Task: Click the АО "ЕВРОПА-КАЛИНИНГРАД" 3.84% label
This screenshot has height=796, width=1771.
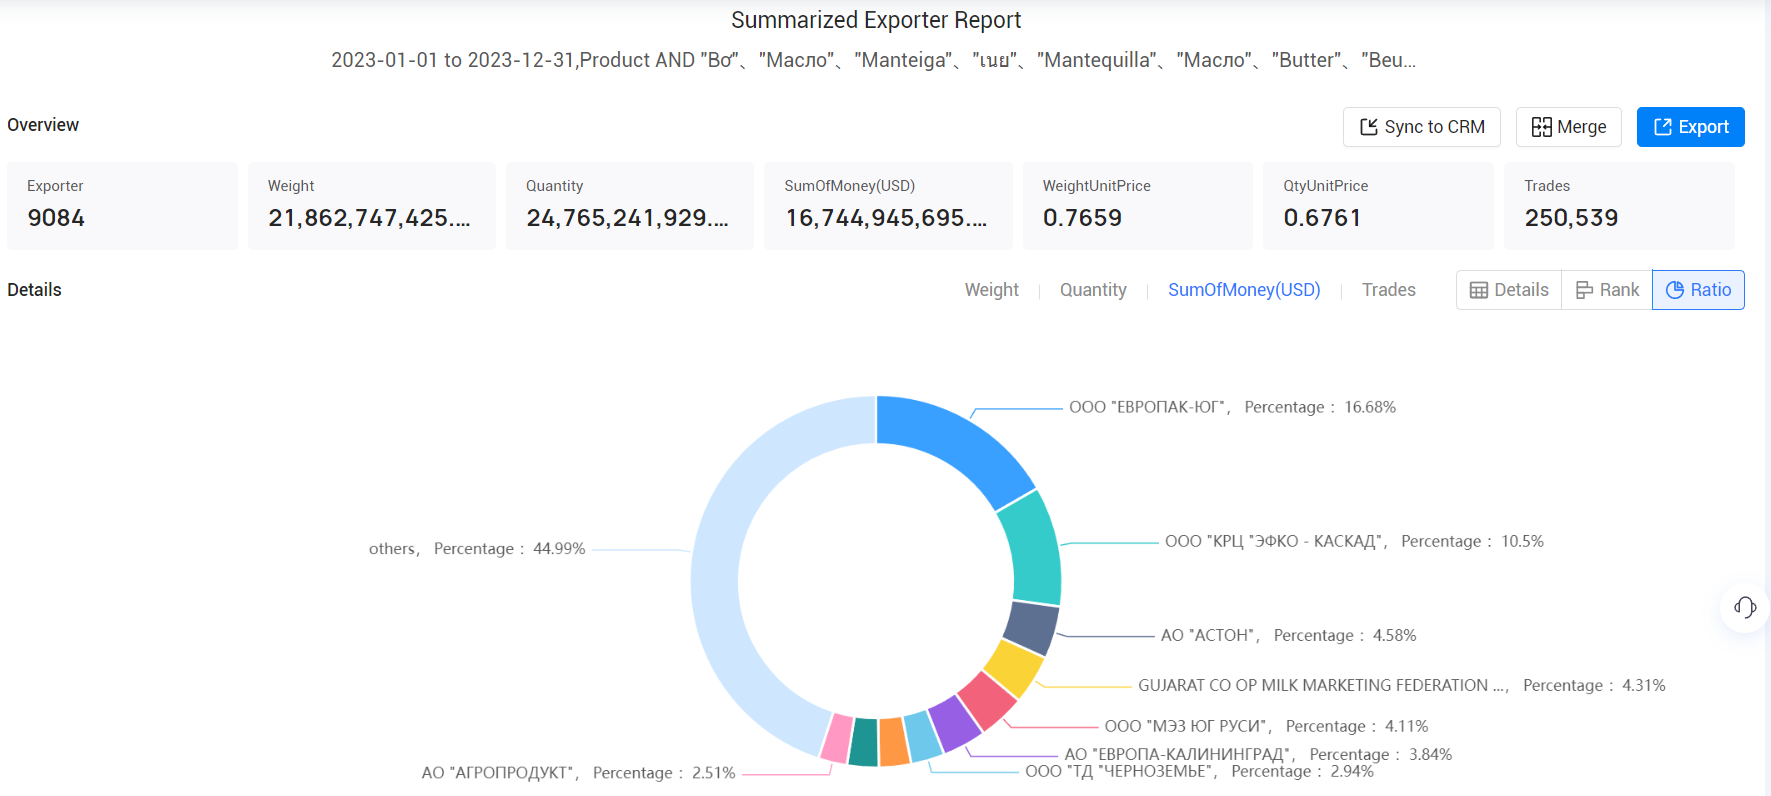Action: [1258, 754]
